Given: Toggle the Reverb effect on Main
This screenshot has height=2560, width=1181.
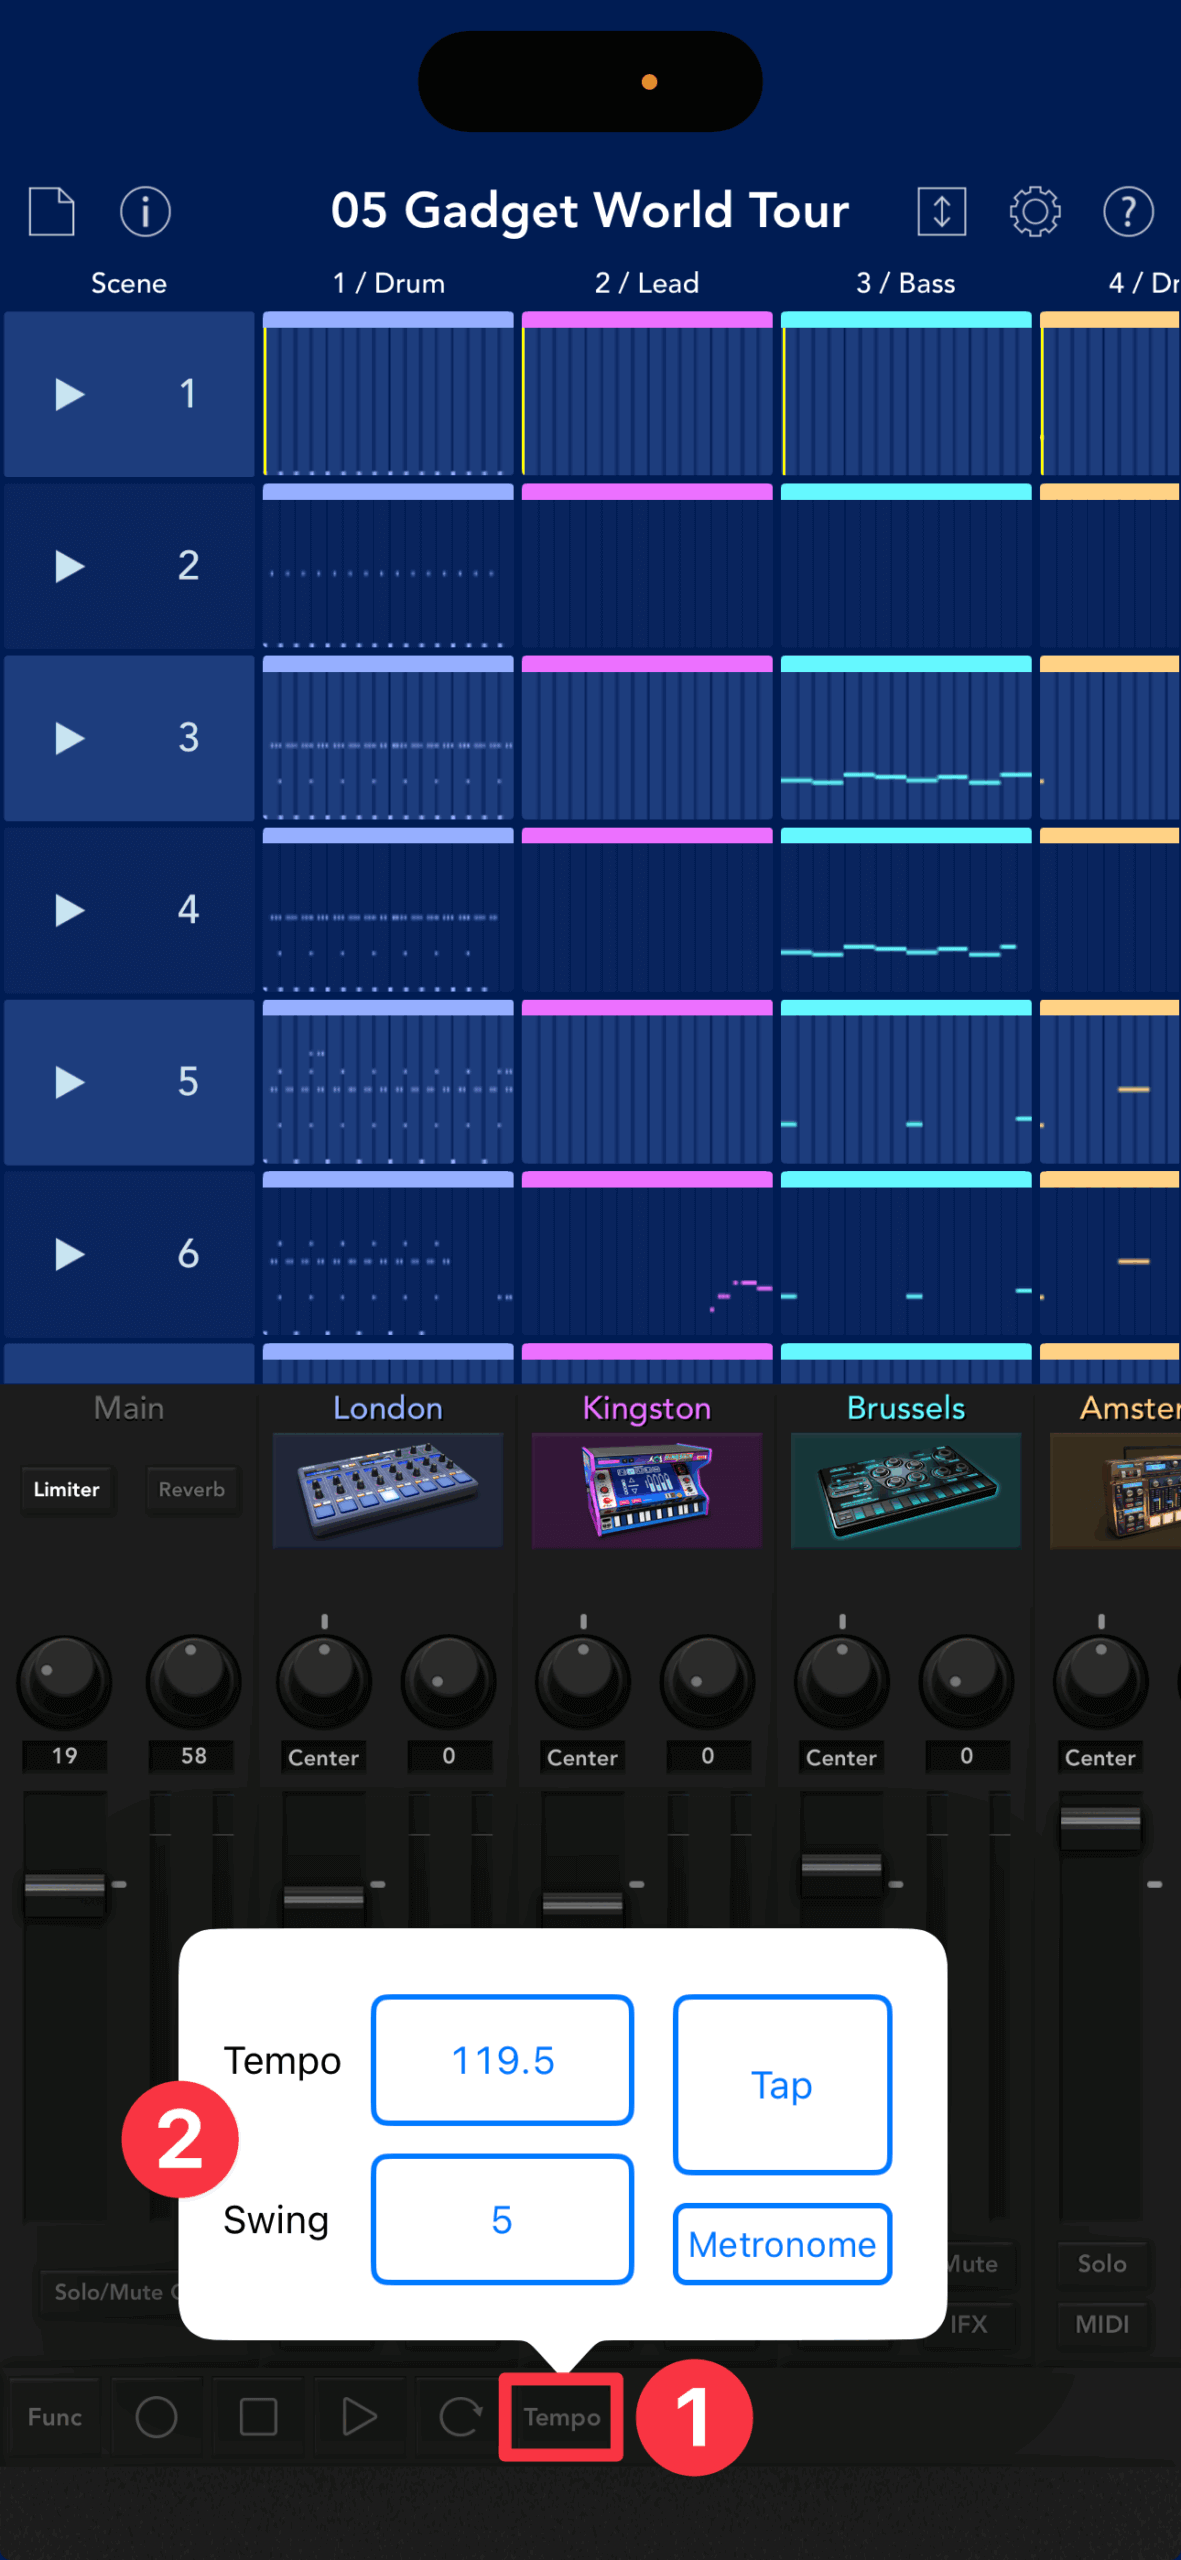Looking at the screenshot, I should [x=191, y=1489].
